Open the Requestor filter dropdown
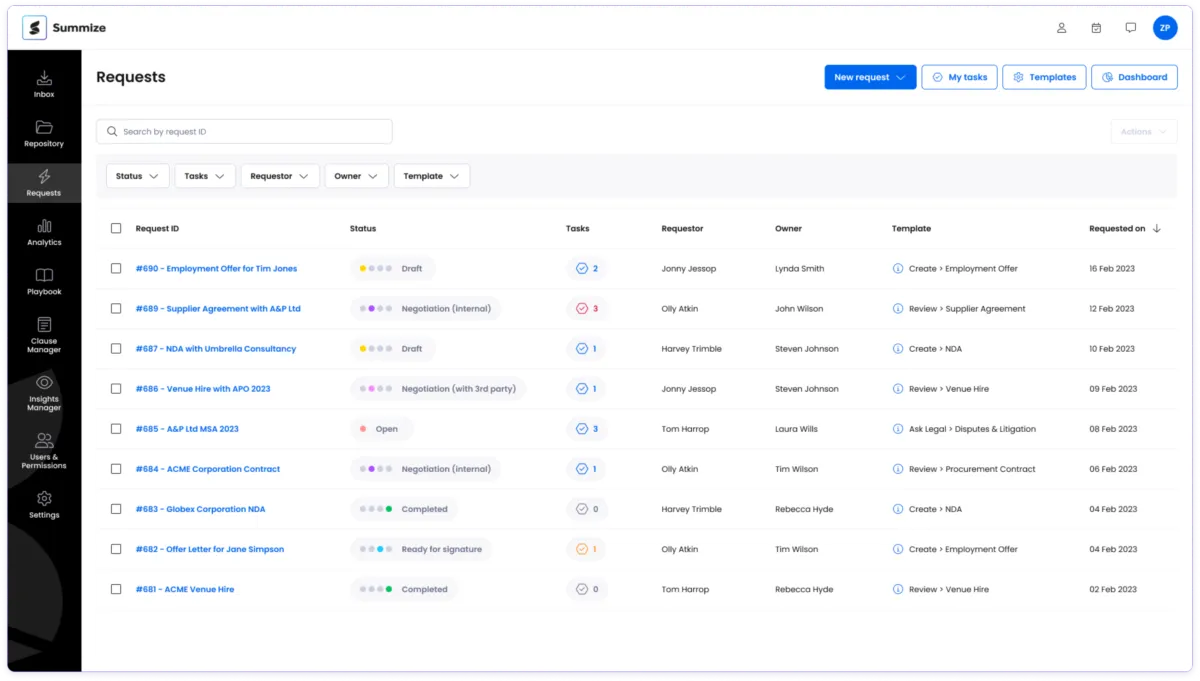 [x=279, y=176]
